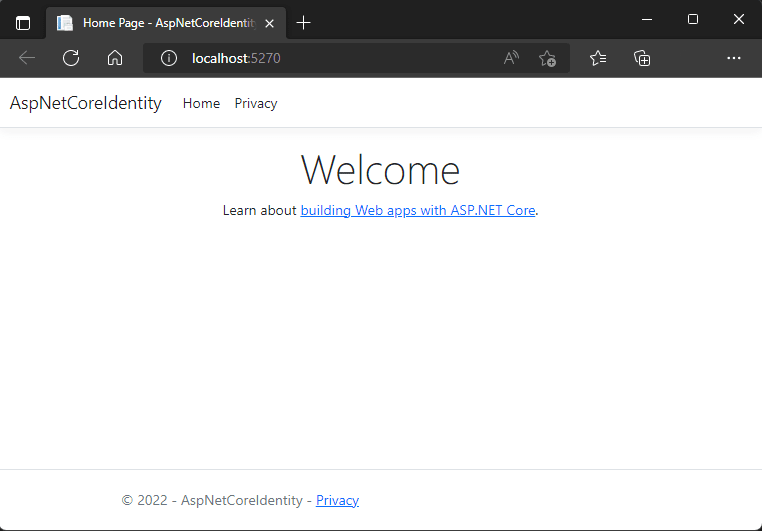Open the tab actions menu icon
This screenshot has height=531, width=762.
(23, 23)
